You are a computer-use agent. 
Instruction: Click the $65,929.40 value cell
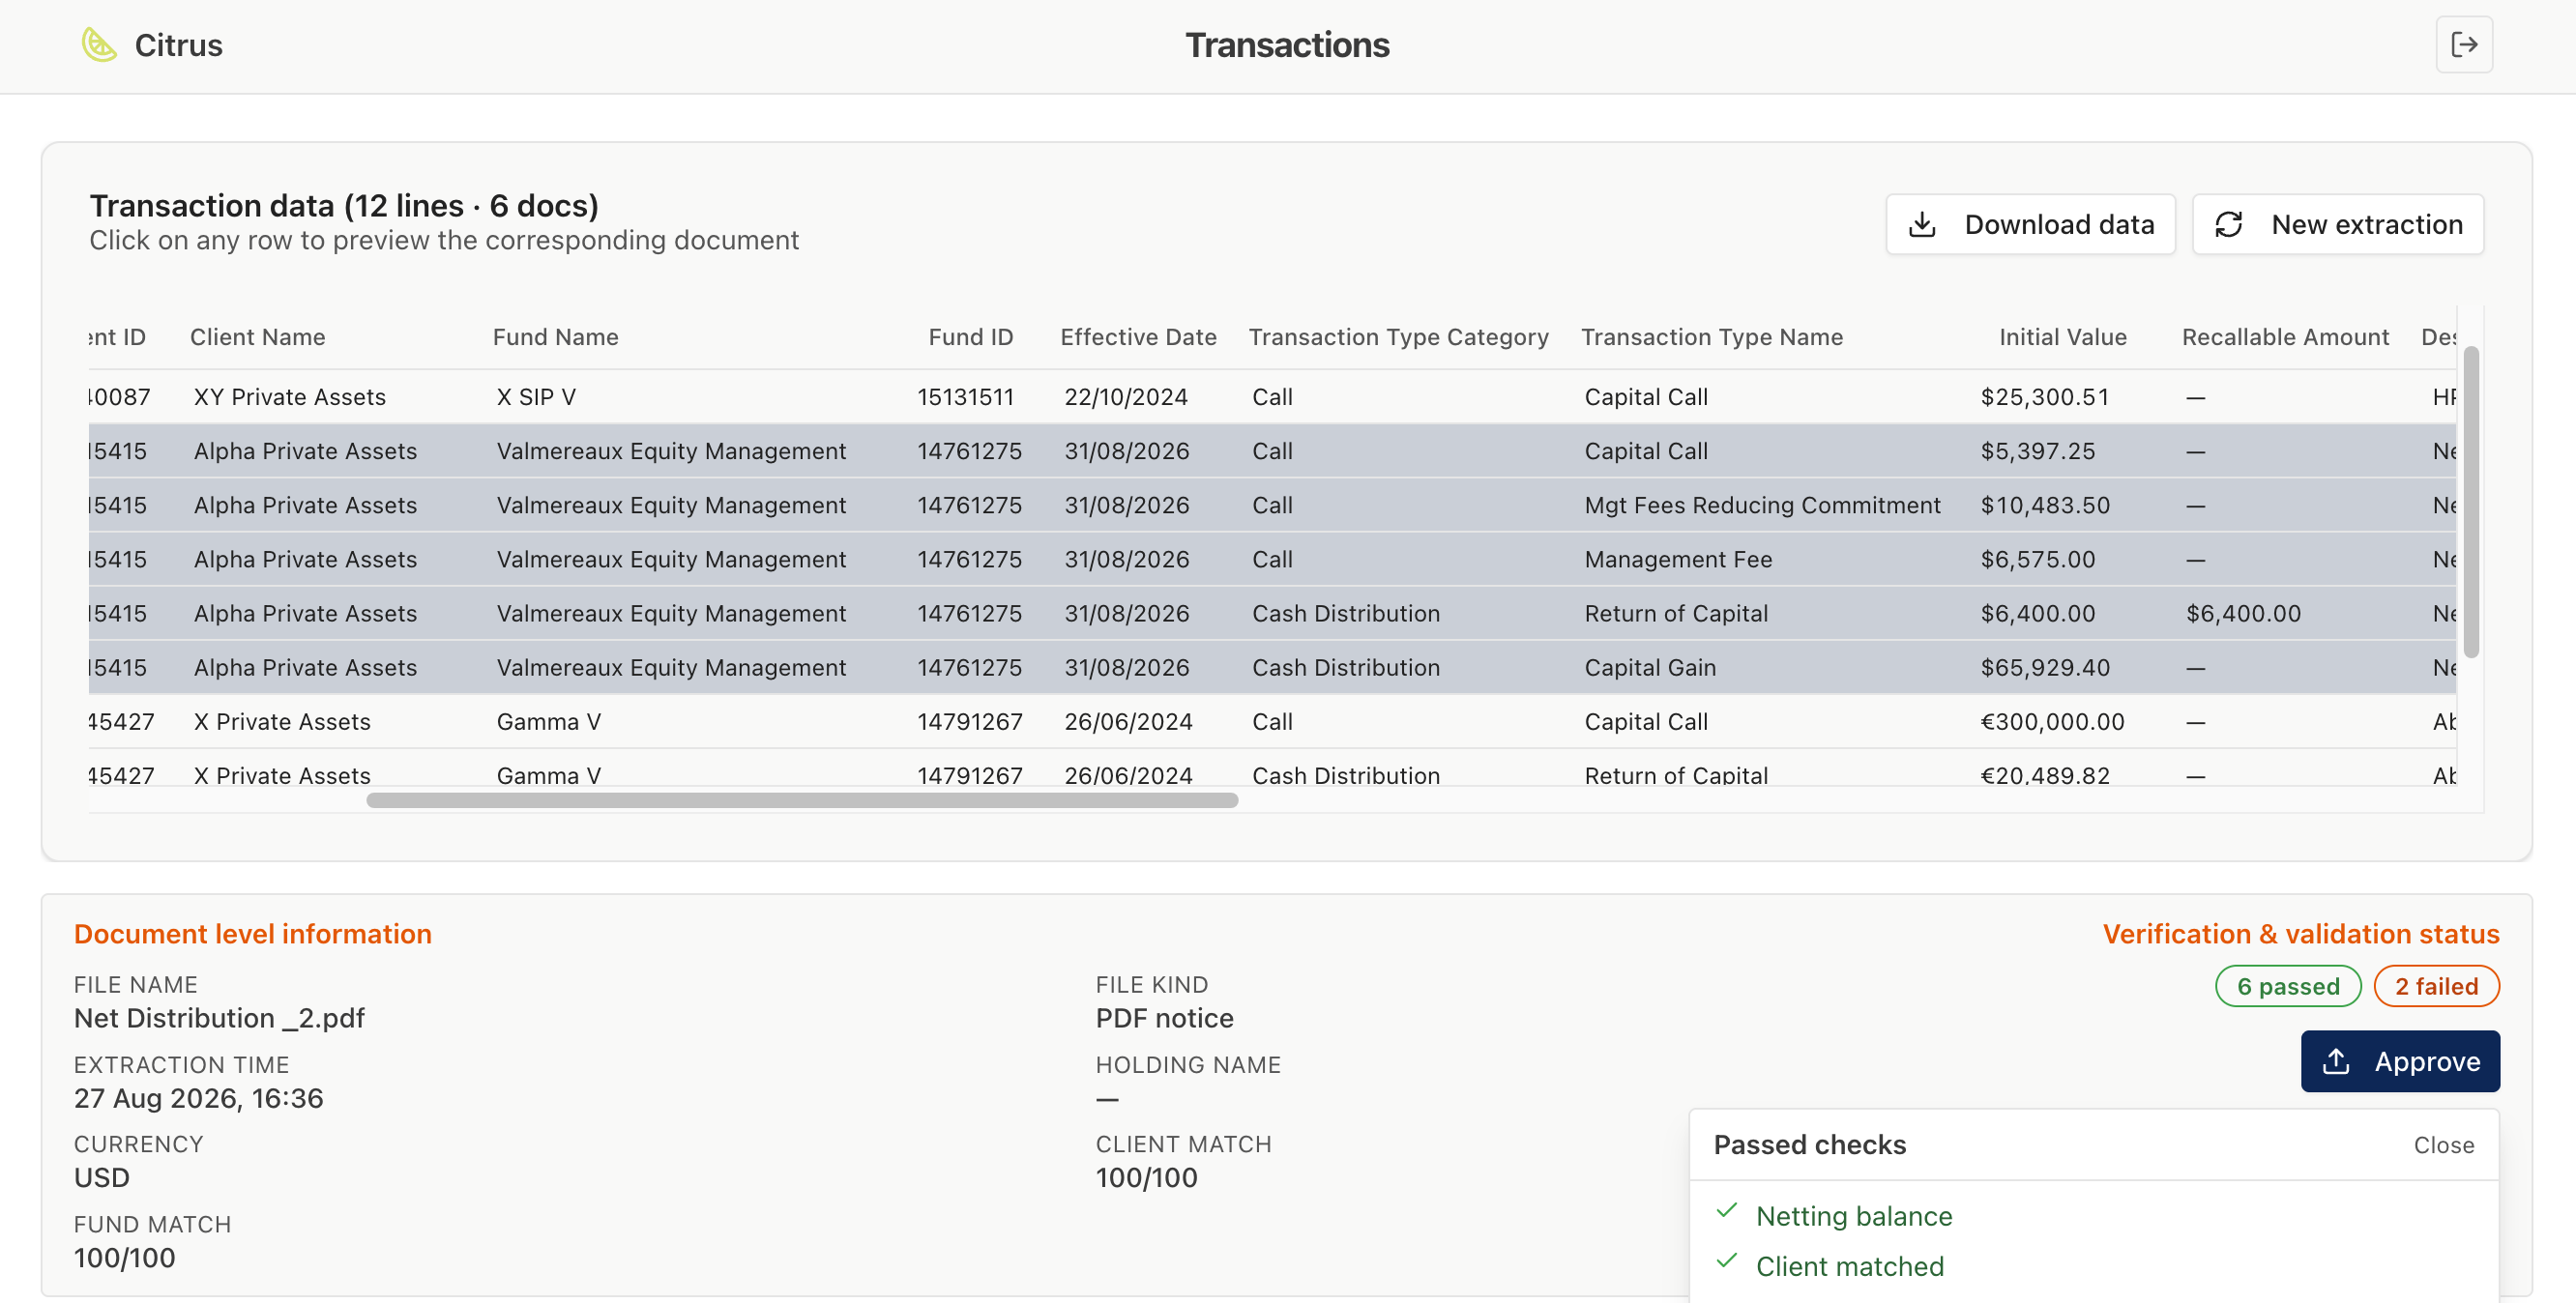pos(2044,667)
